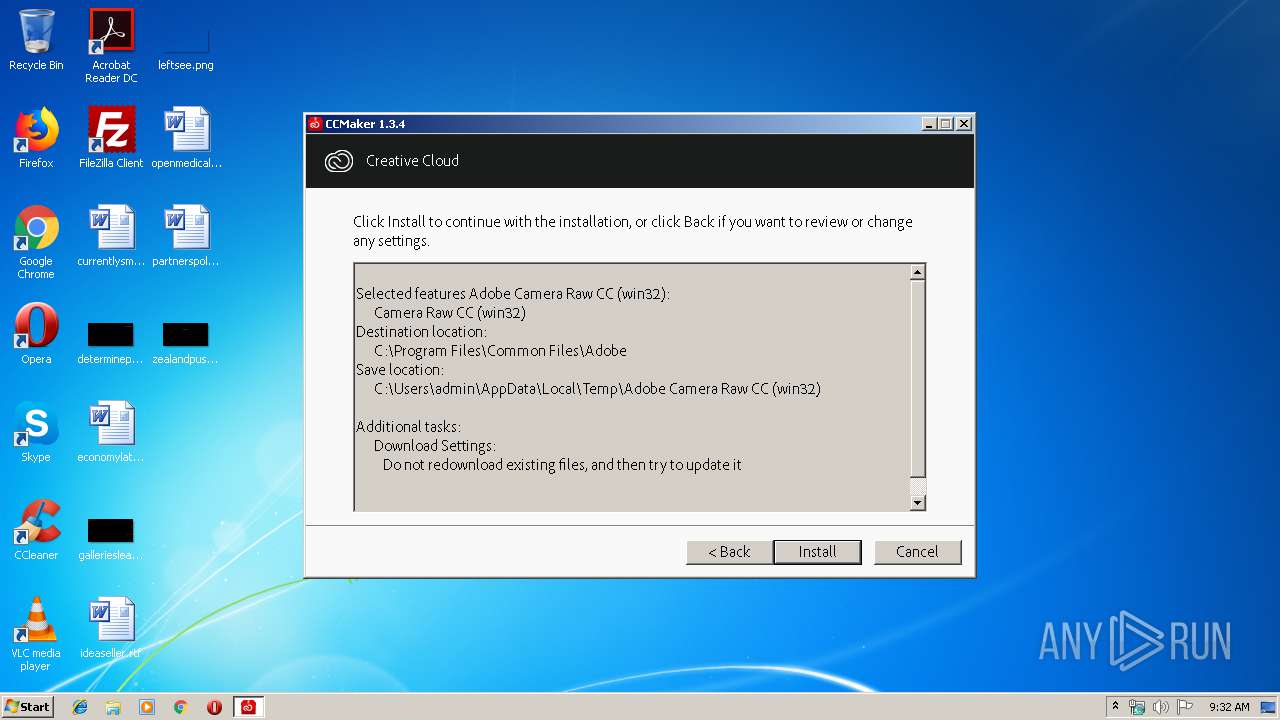Select the economylat Word document

(111, 432)
